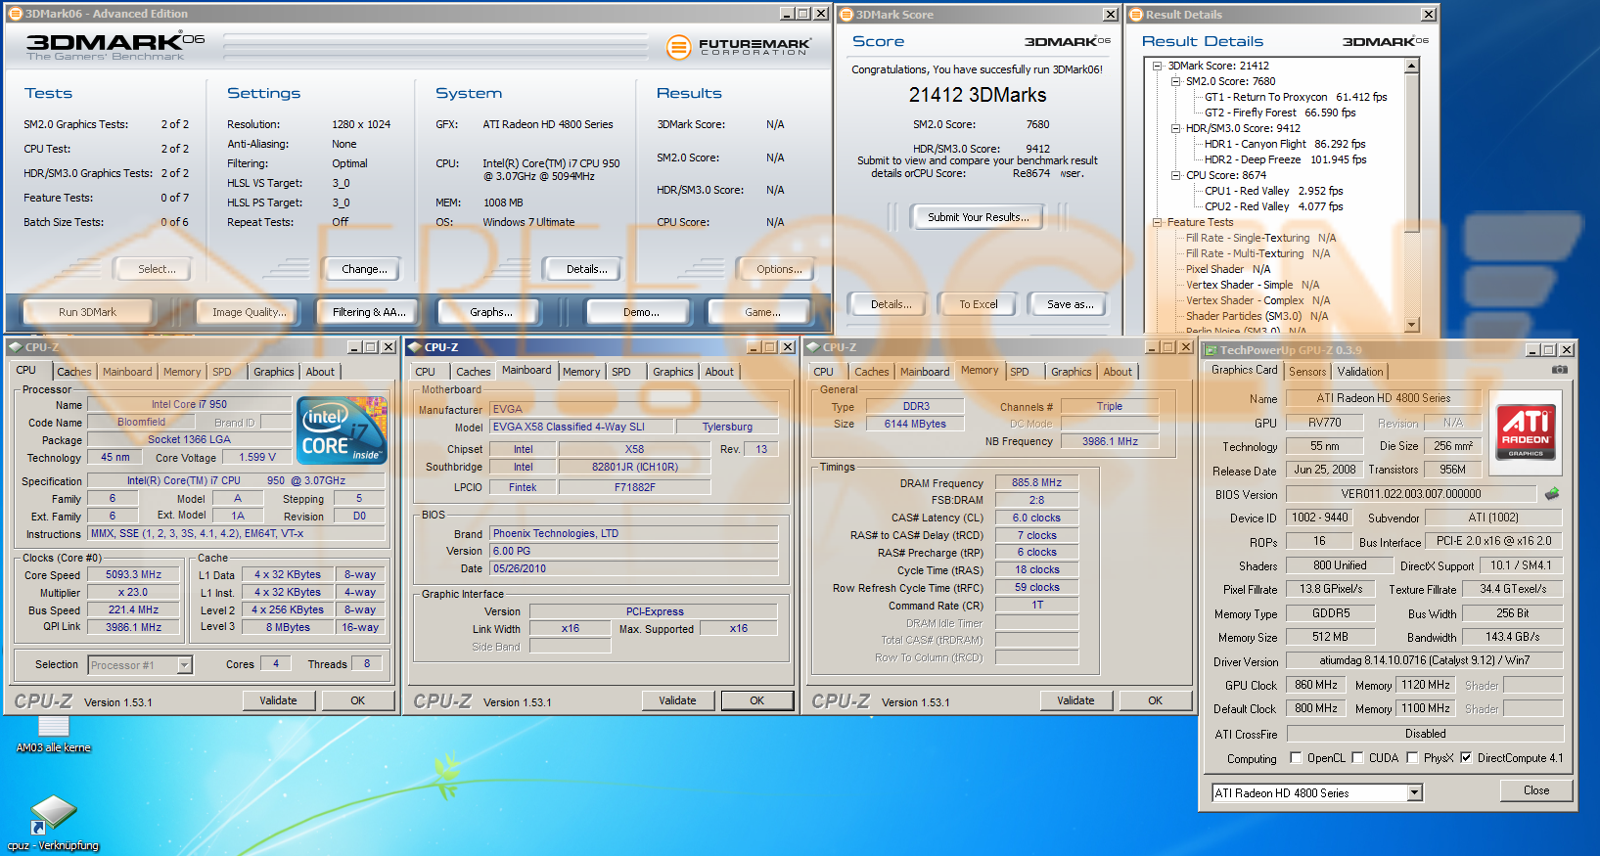Open Graphics tab in the CPU-Z Memory window
The image size is (1600, 856).
(1071, 372)
